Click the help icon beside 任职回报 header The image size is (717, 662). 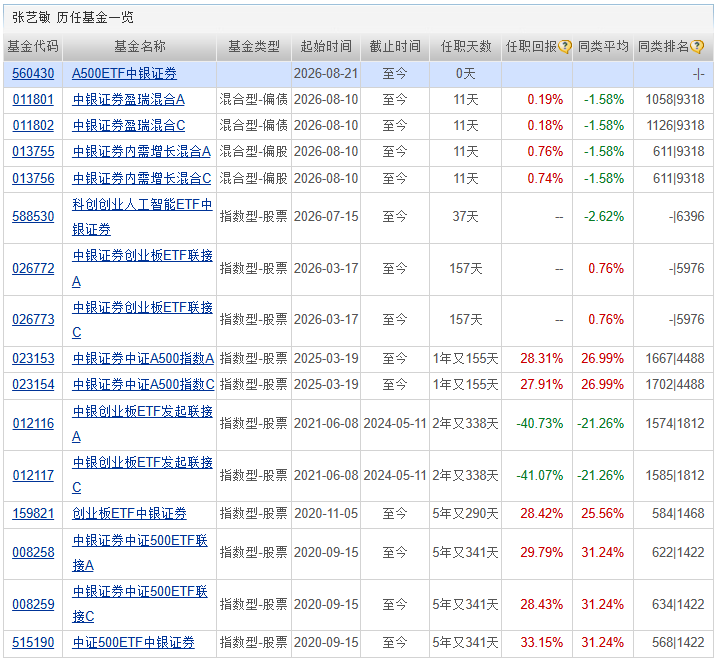click(x=565, y=46)
